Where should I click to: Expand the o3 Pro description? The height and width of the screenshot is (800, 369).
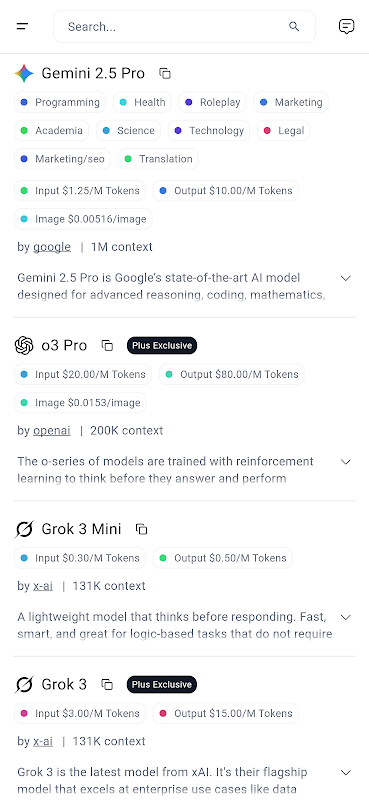[x=346, y=462]
